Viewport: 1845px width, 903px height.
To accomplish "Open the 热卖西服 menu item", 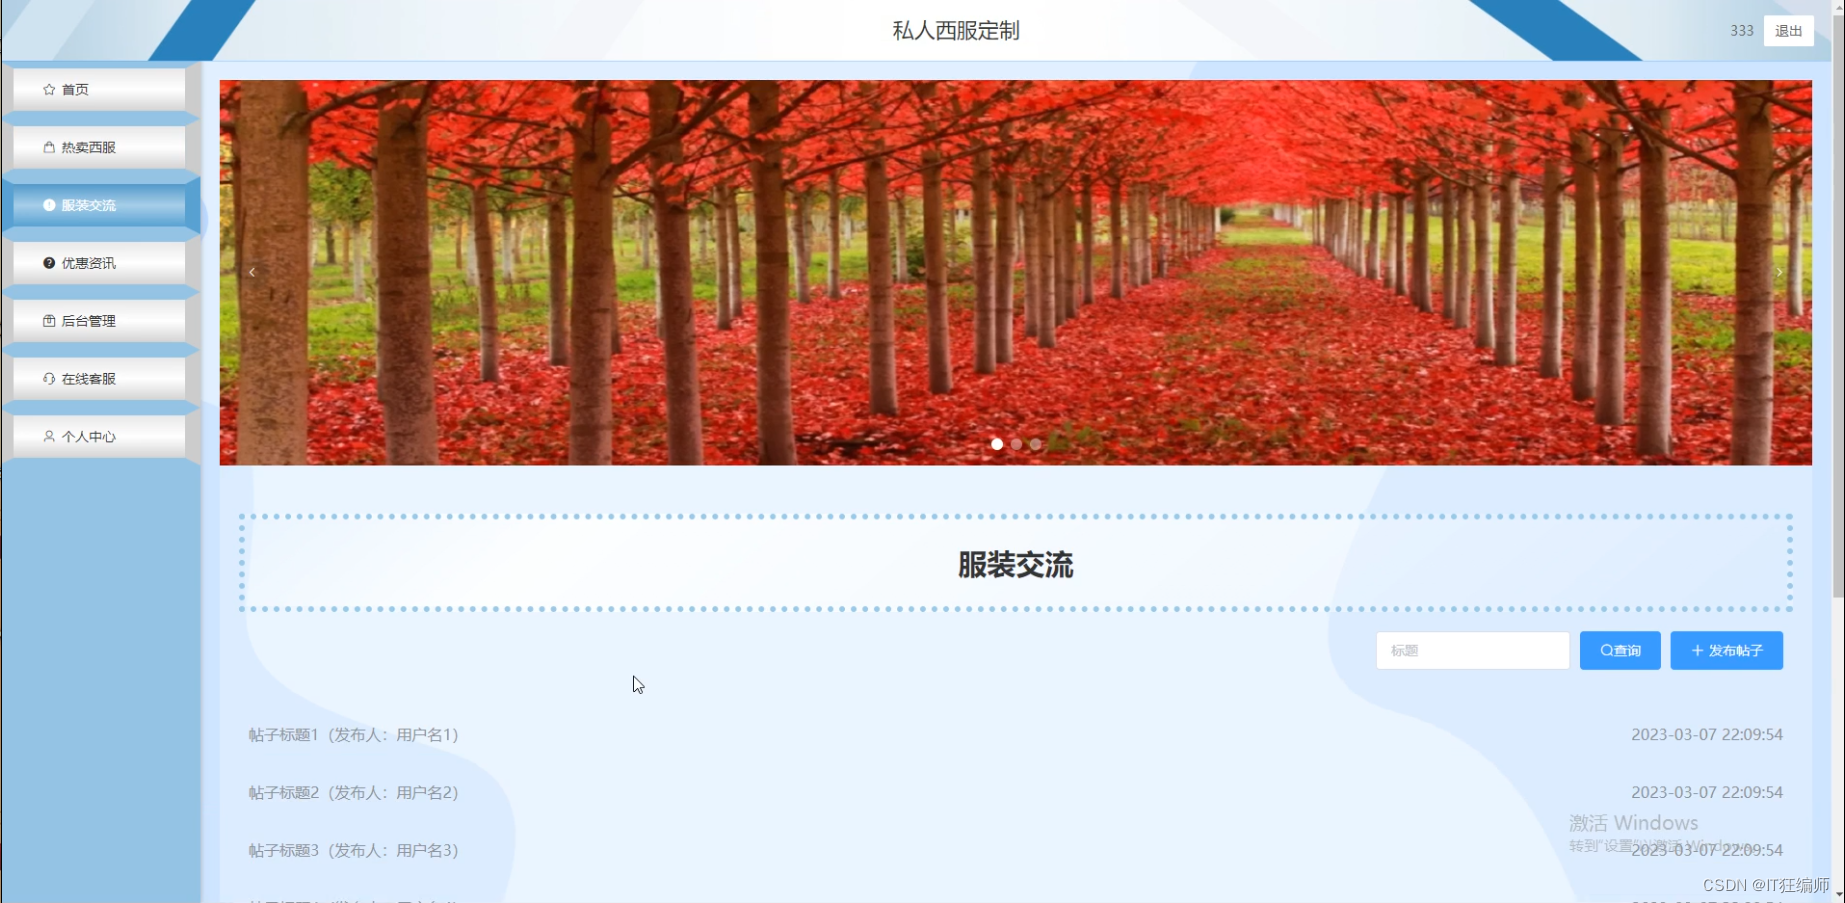I will 99,147.
